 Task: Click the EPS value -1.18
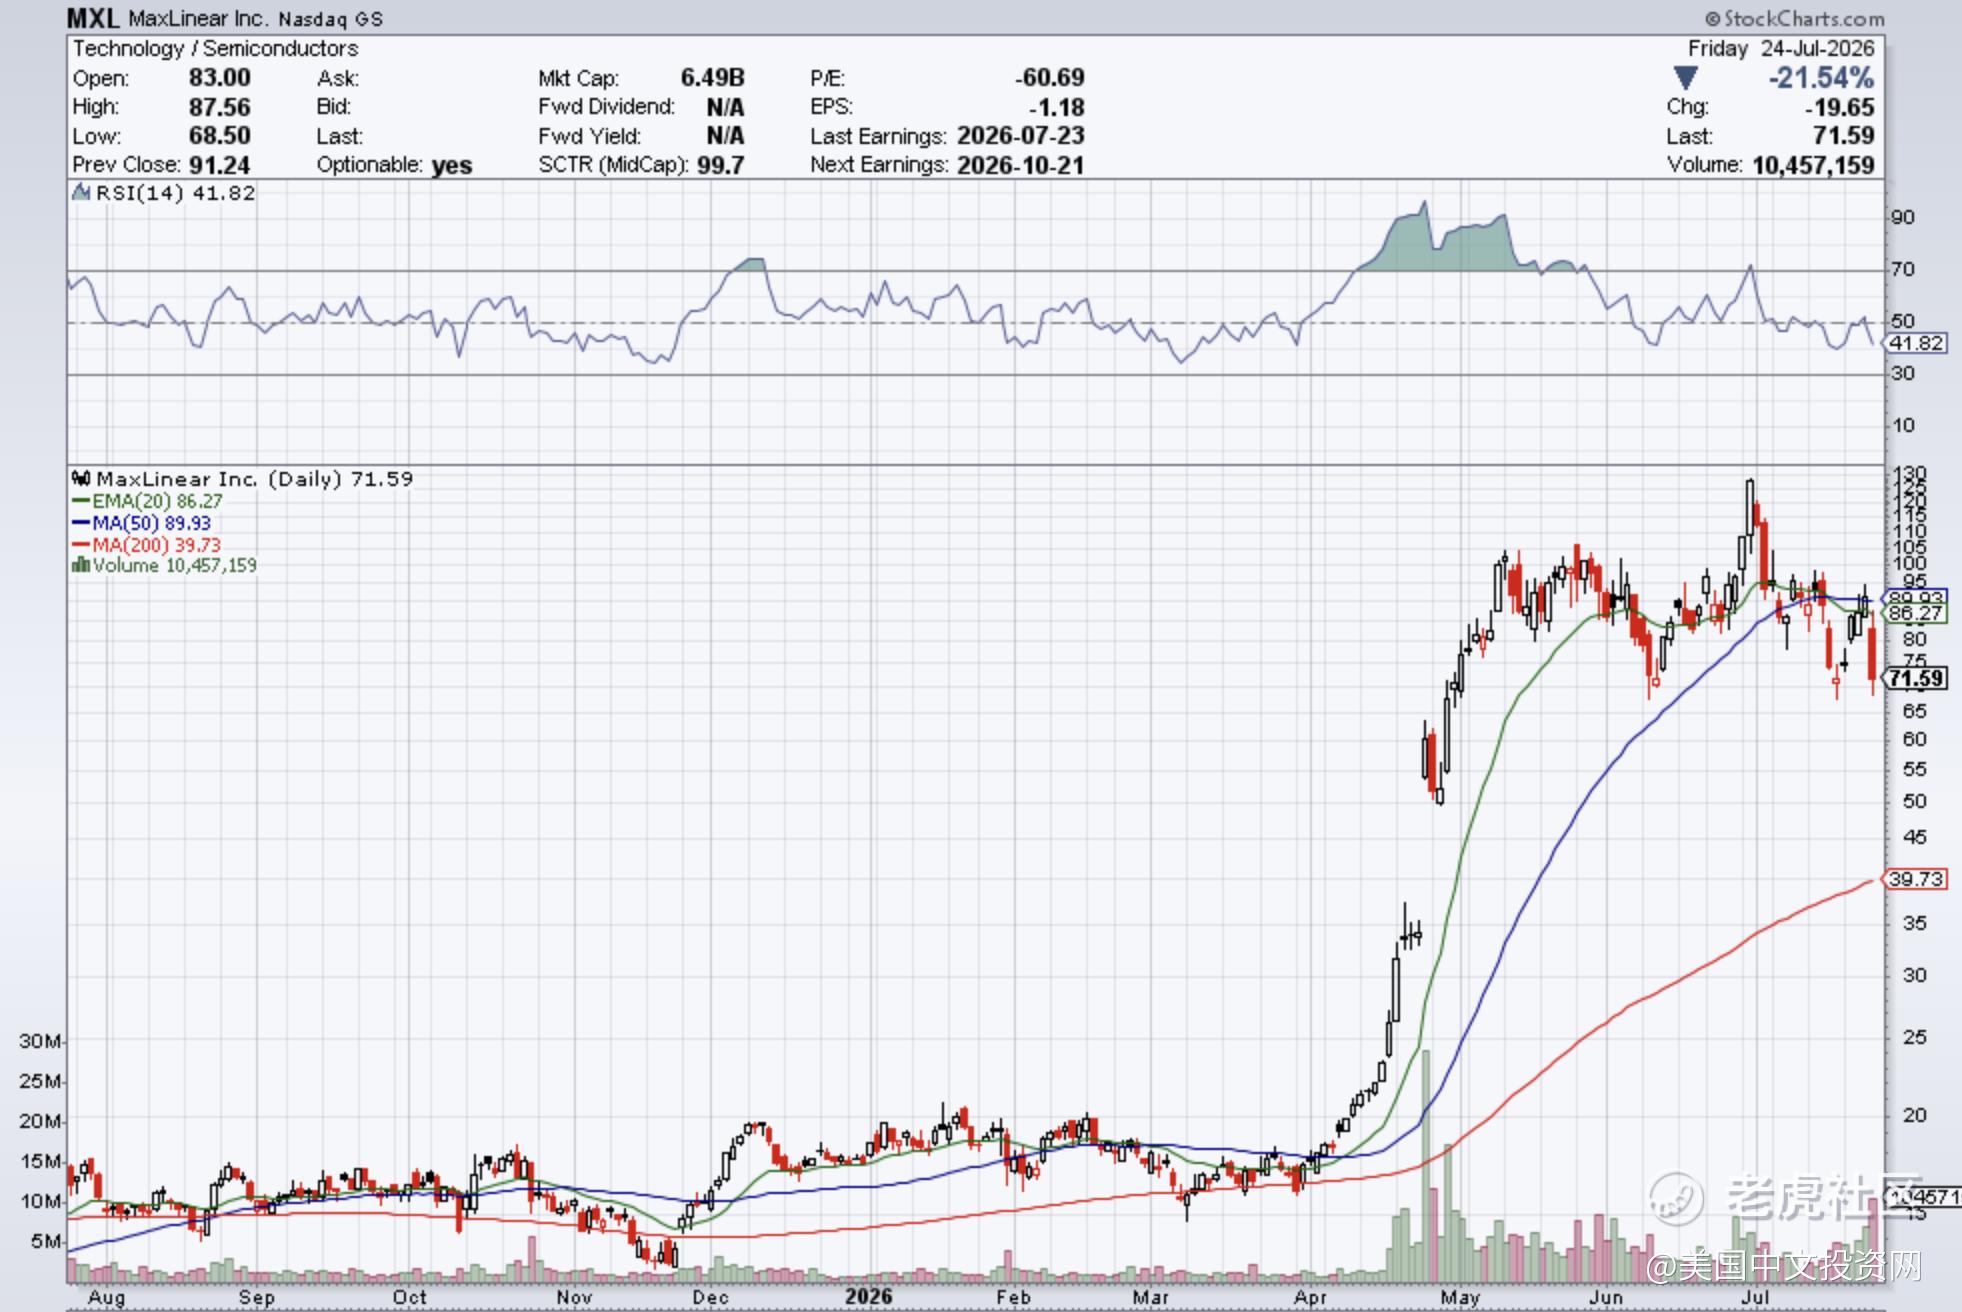point(1057,107)
